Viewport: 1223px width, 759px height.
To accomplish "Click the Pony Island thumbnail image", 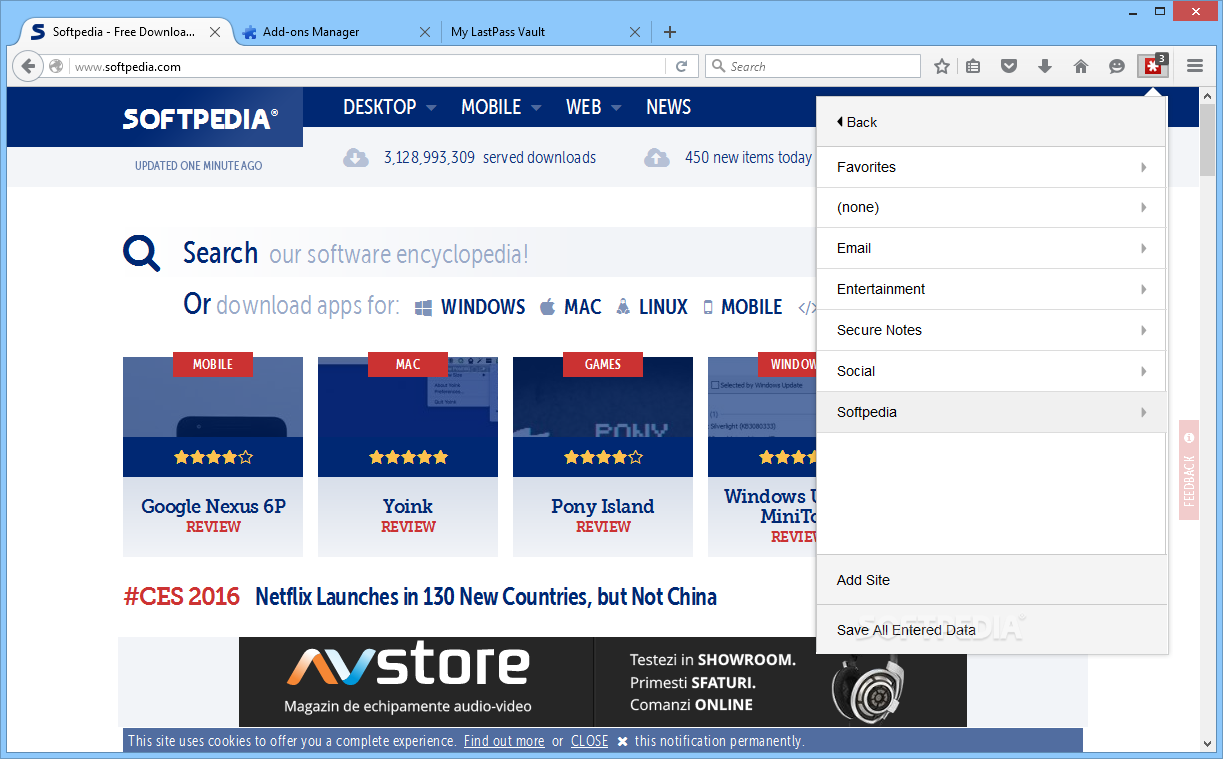I will 603,397.
